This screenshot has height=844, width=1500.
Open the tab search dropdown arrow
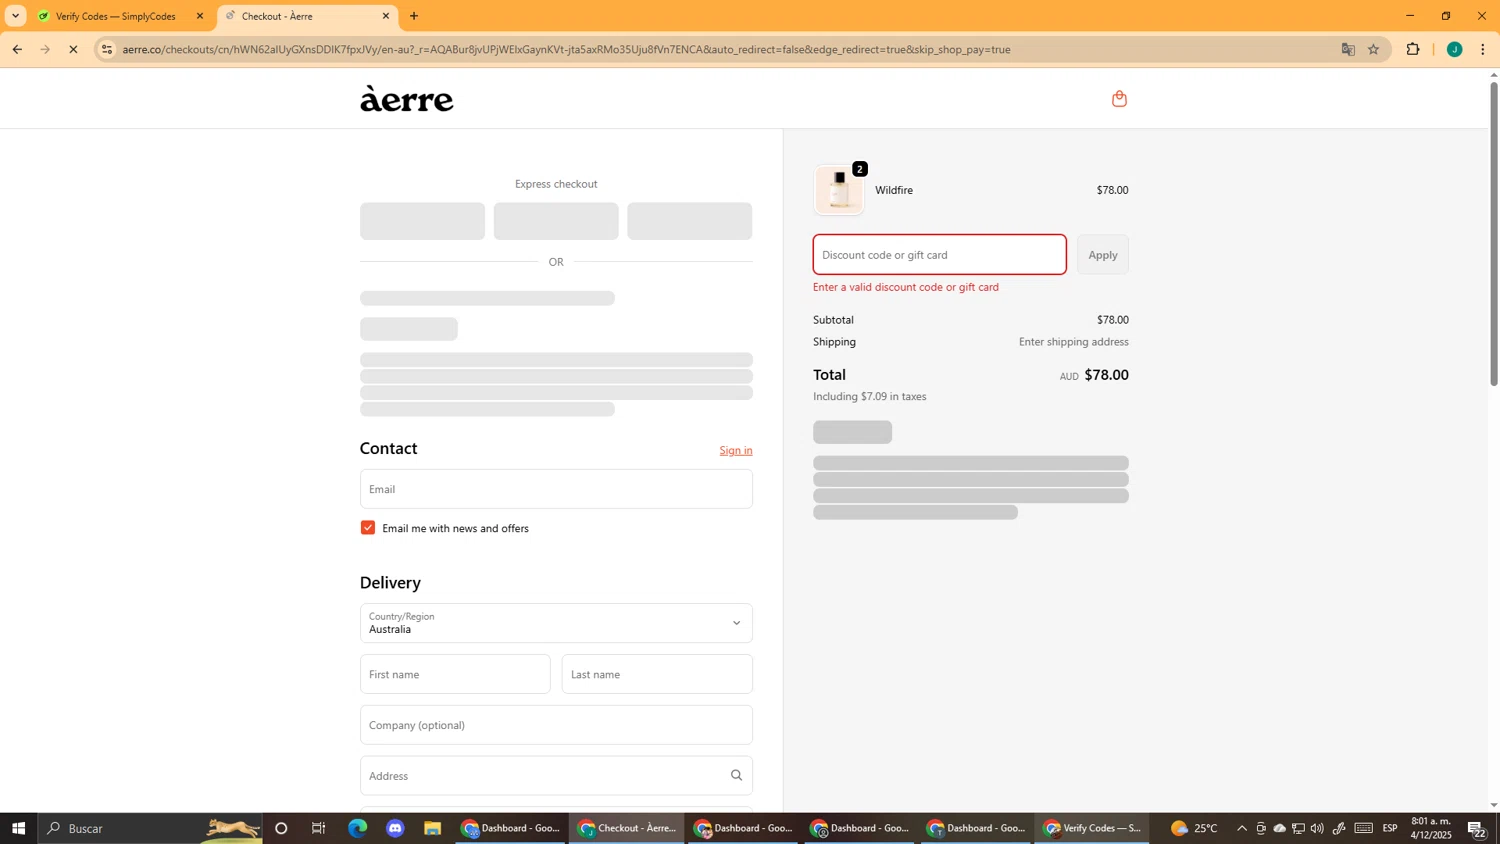[15, 16]
